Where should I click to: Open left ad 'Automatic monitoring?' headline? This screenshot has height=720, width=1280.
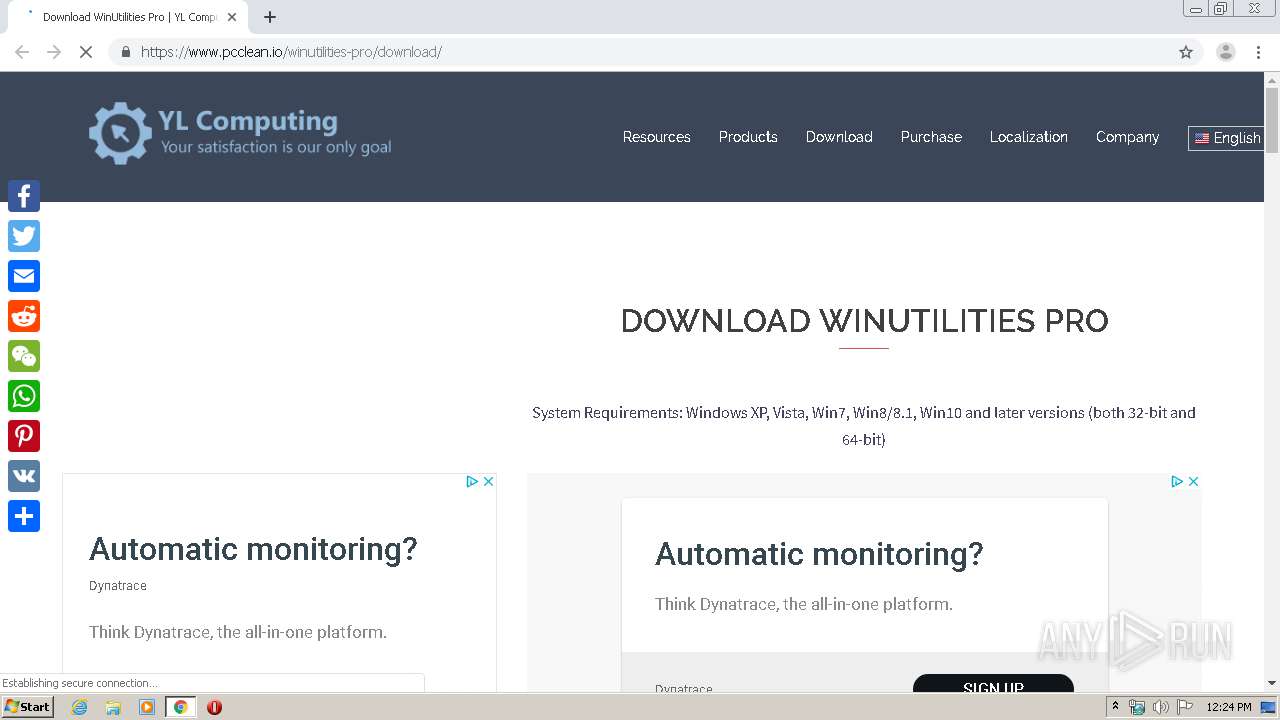[x=253, y=549]
